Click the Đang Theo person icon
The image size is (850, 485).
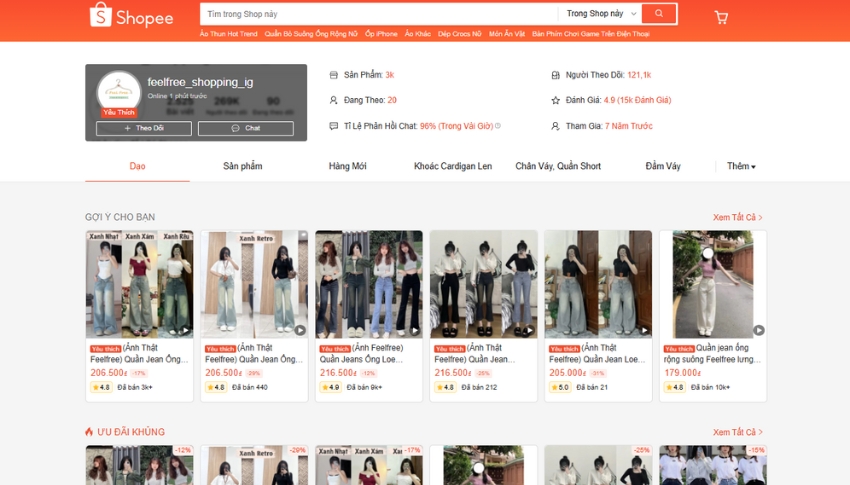click(x=333, y=100)
